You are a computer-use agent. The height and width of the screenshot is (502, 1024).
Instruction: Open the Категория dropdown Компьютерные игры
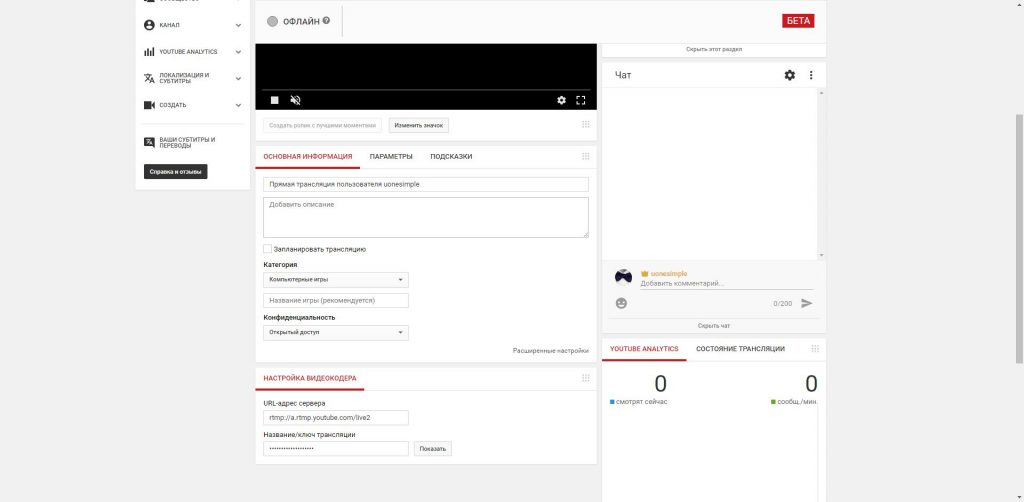(336, 280)
